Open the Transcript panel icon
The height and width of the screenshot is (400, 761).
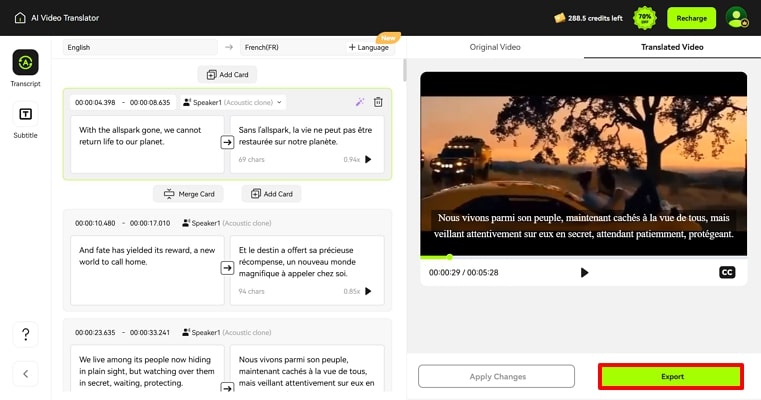click(x=25, y=62)
